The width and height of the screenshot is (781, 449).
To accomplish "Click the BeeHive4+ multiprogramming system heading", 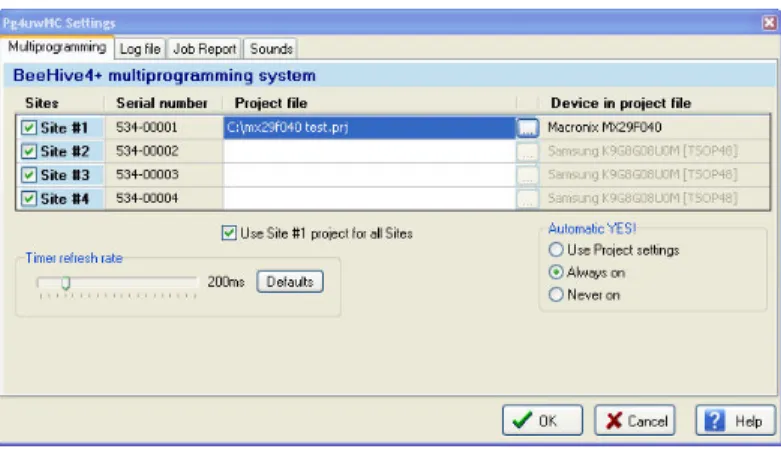I will click(164, 75).
